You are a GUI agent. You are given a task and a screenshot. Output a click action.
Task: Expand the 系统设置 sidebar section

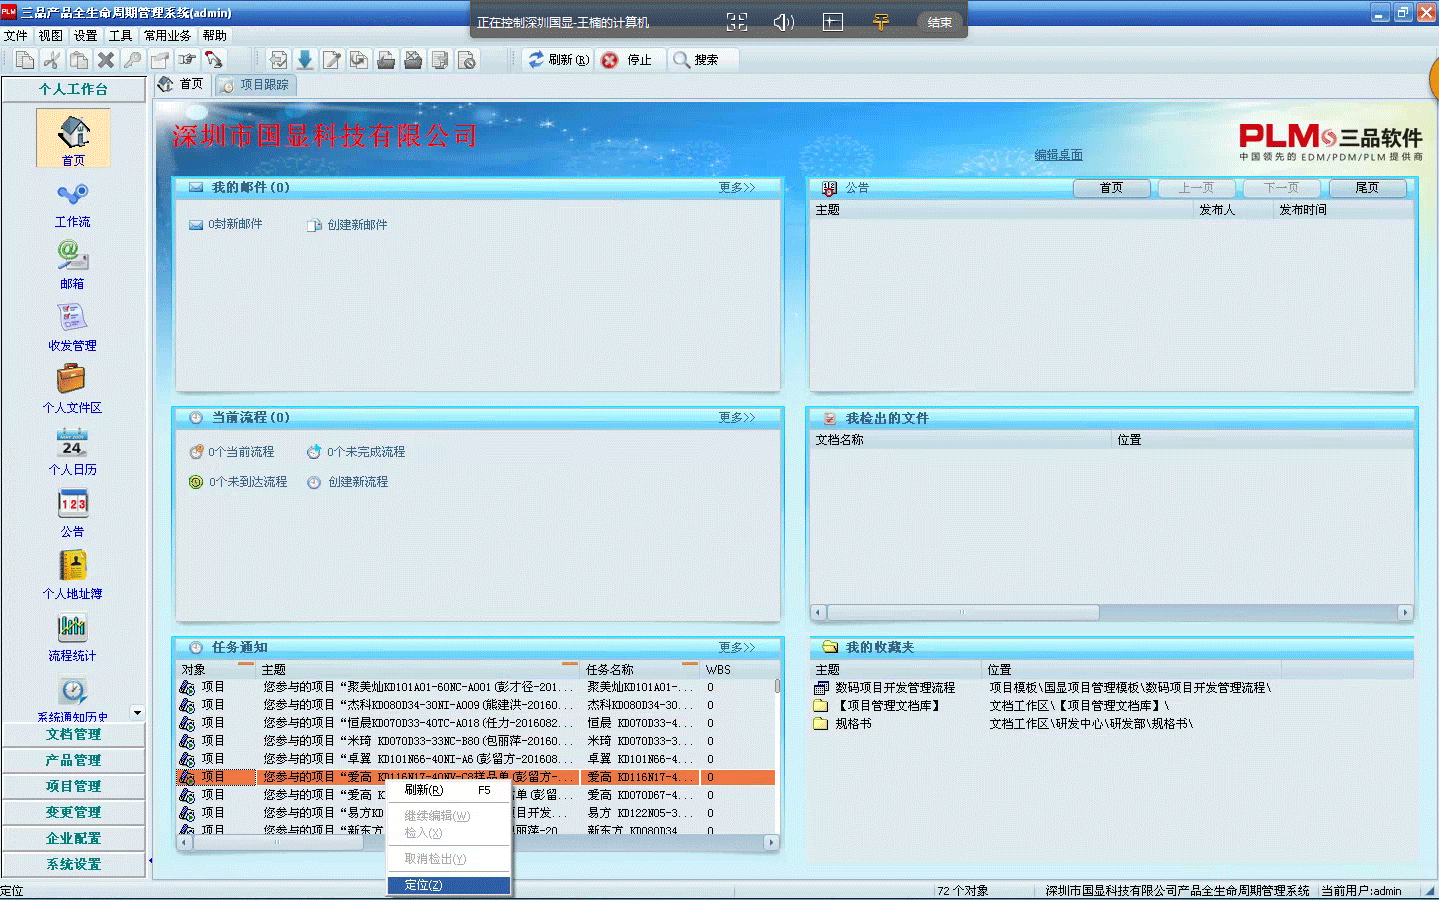click(x=73, y=864)
